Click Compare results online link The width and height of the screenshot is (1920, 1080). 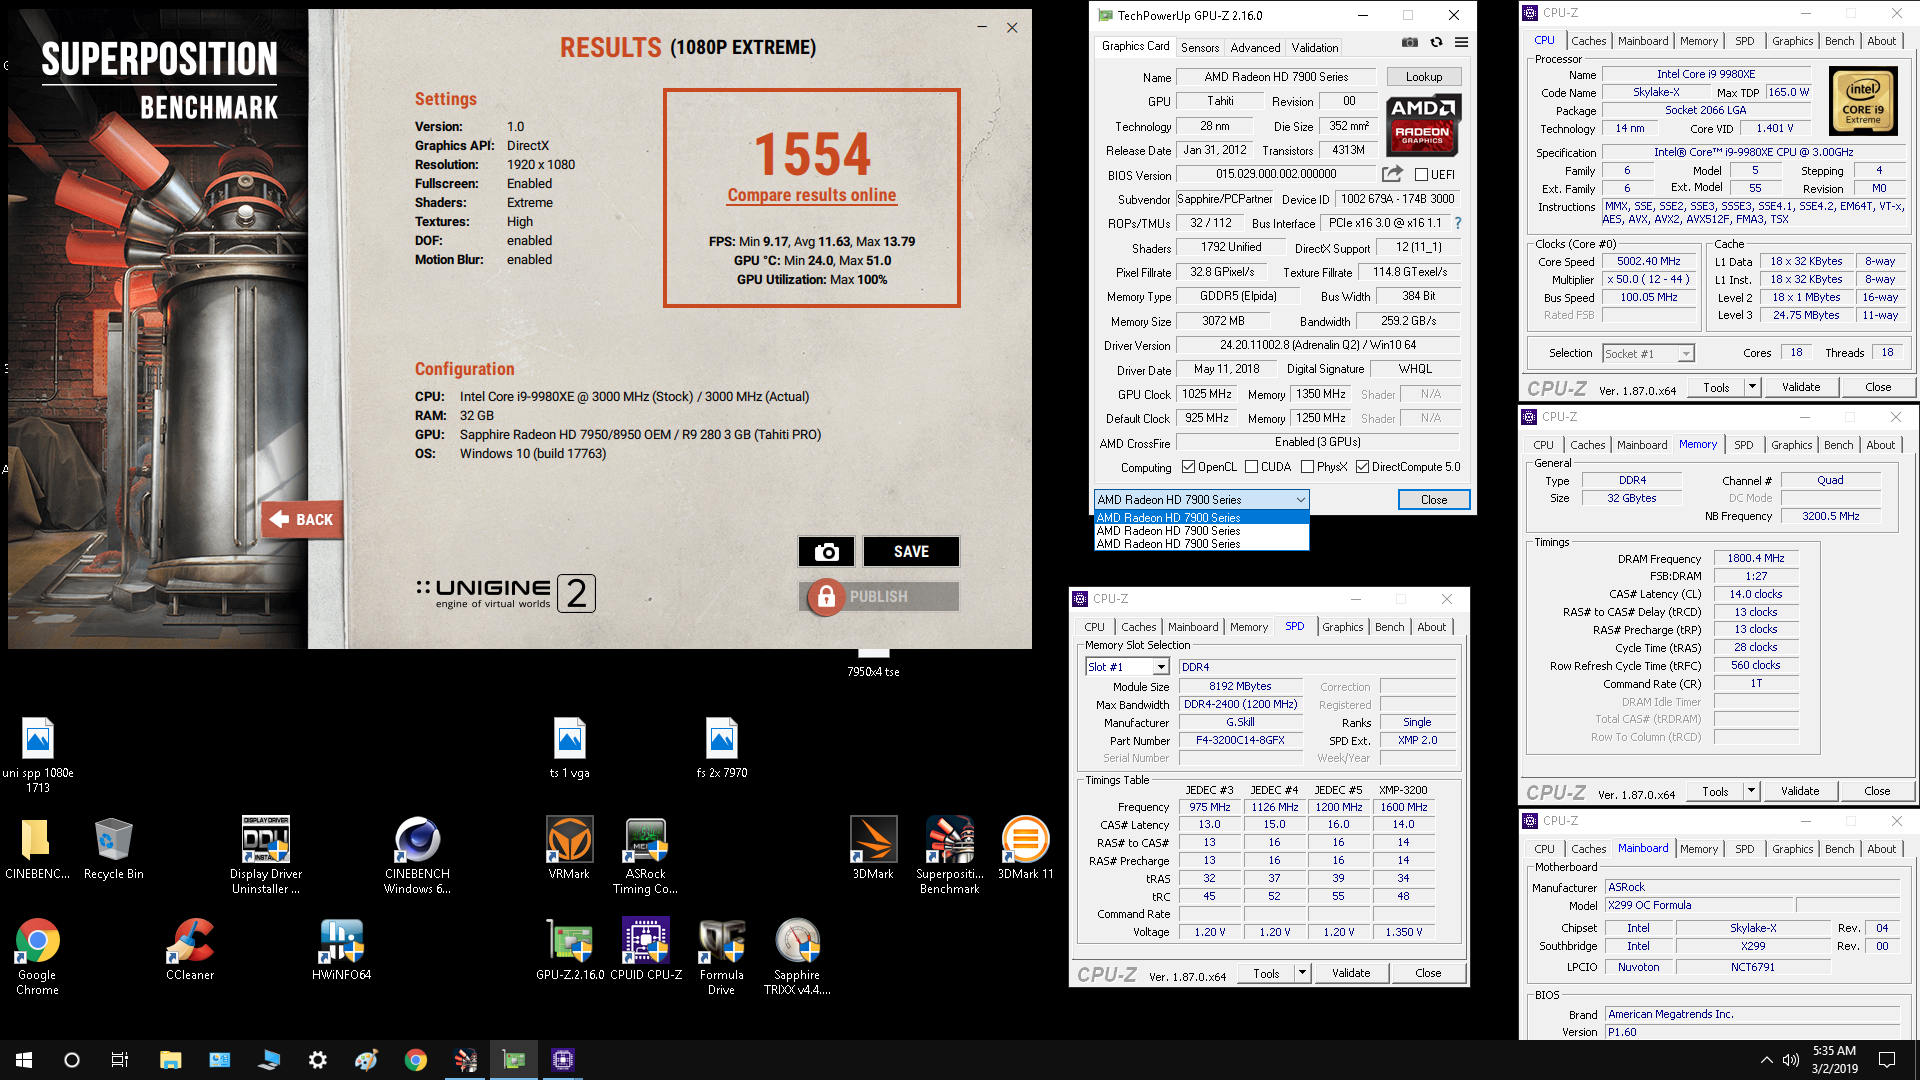pyautogui.click(x=811, y=195)
